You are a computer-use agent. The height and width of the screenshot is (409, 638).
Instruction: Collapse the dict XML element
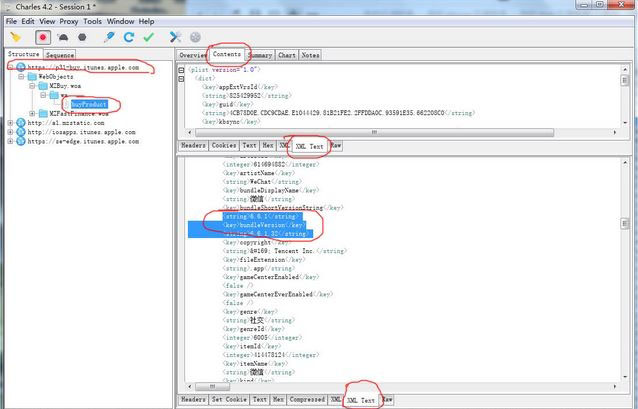tap(181, 79)
